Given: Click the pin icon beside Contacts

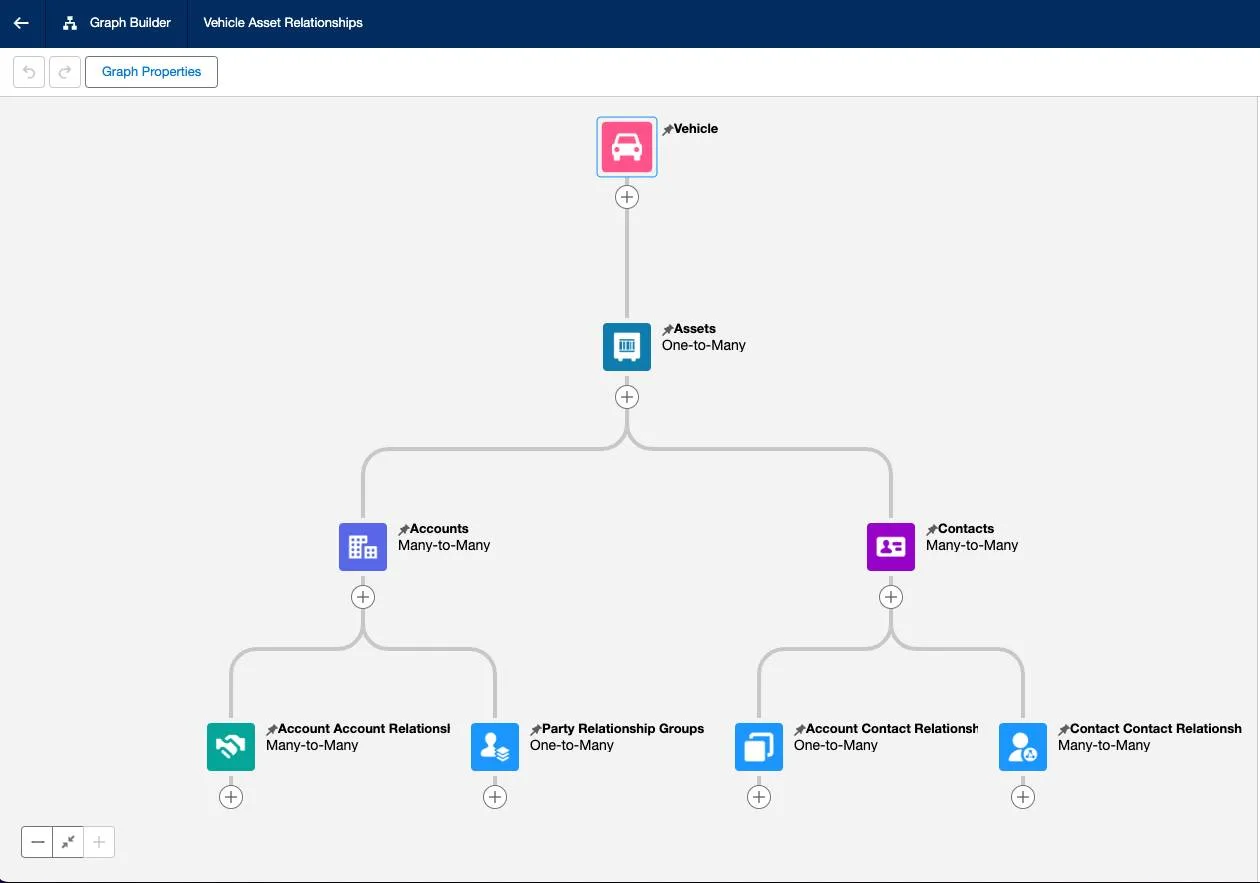Looking at the screenshot, I should coord(931,530).
